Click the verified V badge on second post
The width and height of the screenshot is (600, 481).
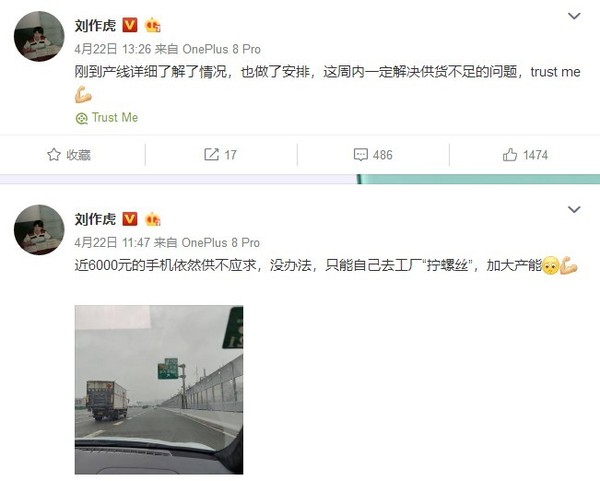pyautogui.click(x=130, y=219)
